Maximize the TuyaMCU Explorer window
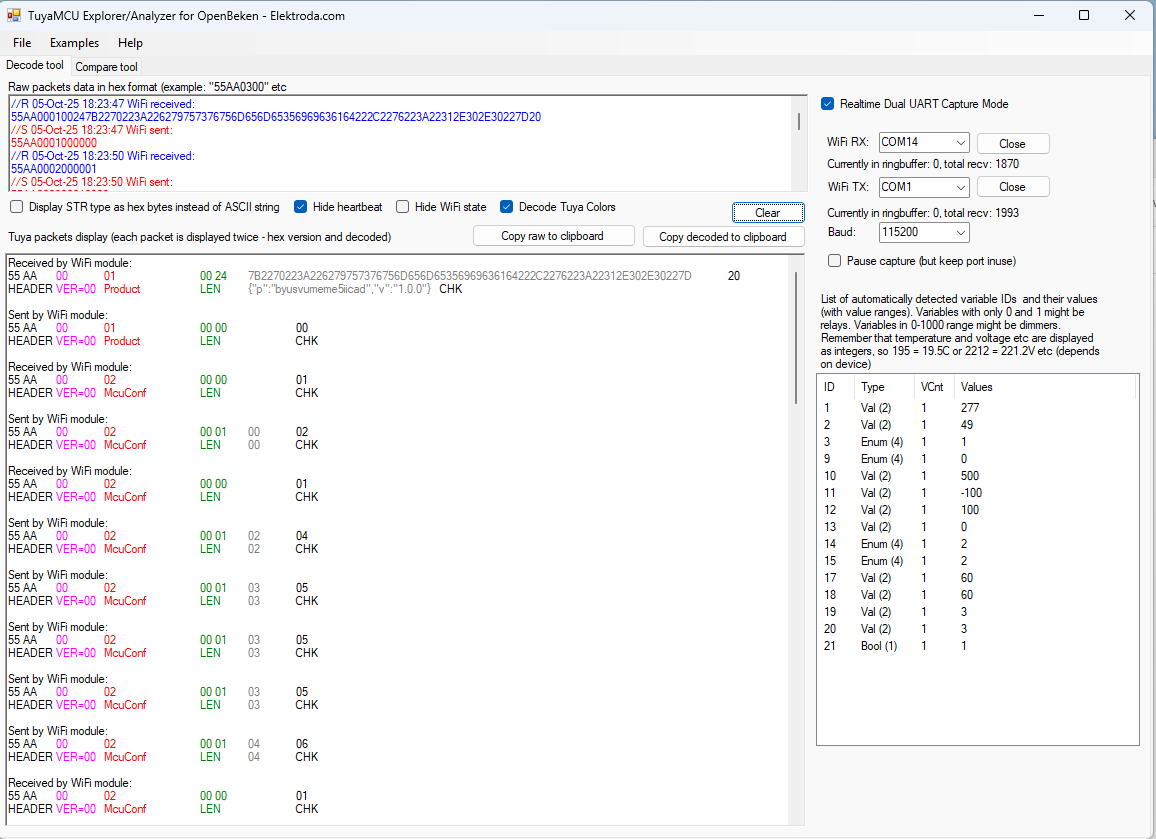The height and width of the screenshot is (839, 1156). 1084,15
